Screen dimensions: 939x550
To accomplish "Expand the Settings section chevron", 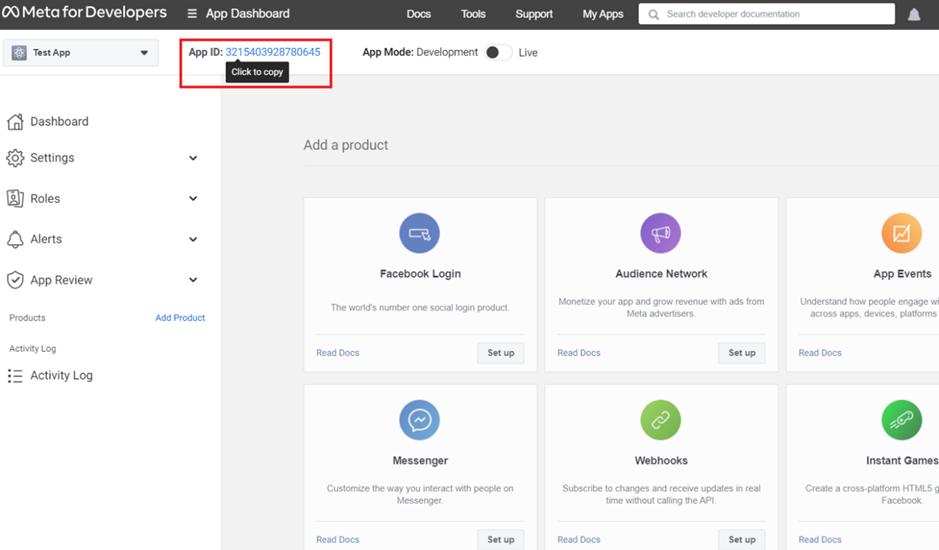I will click(x=193, y=158).
